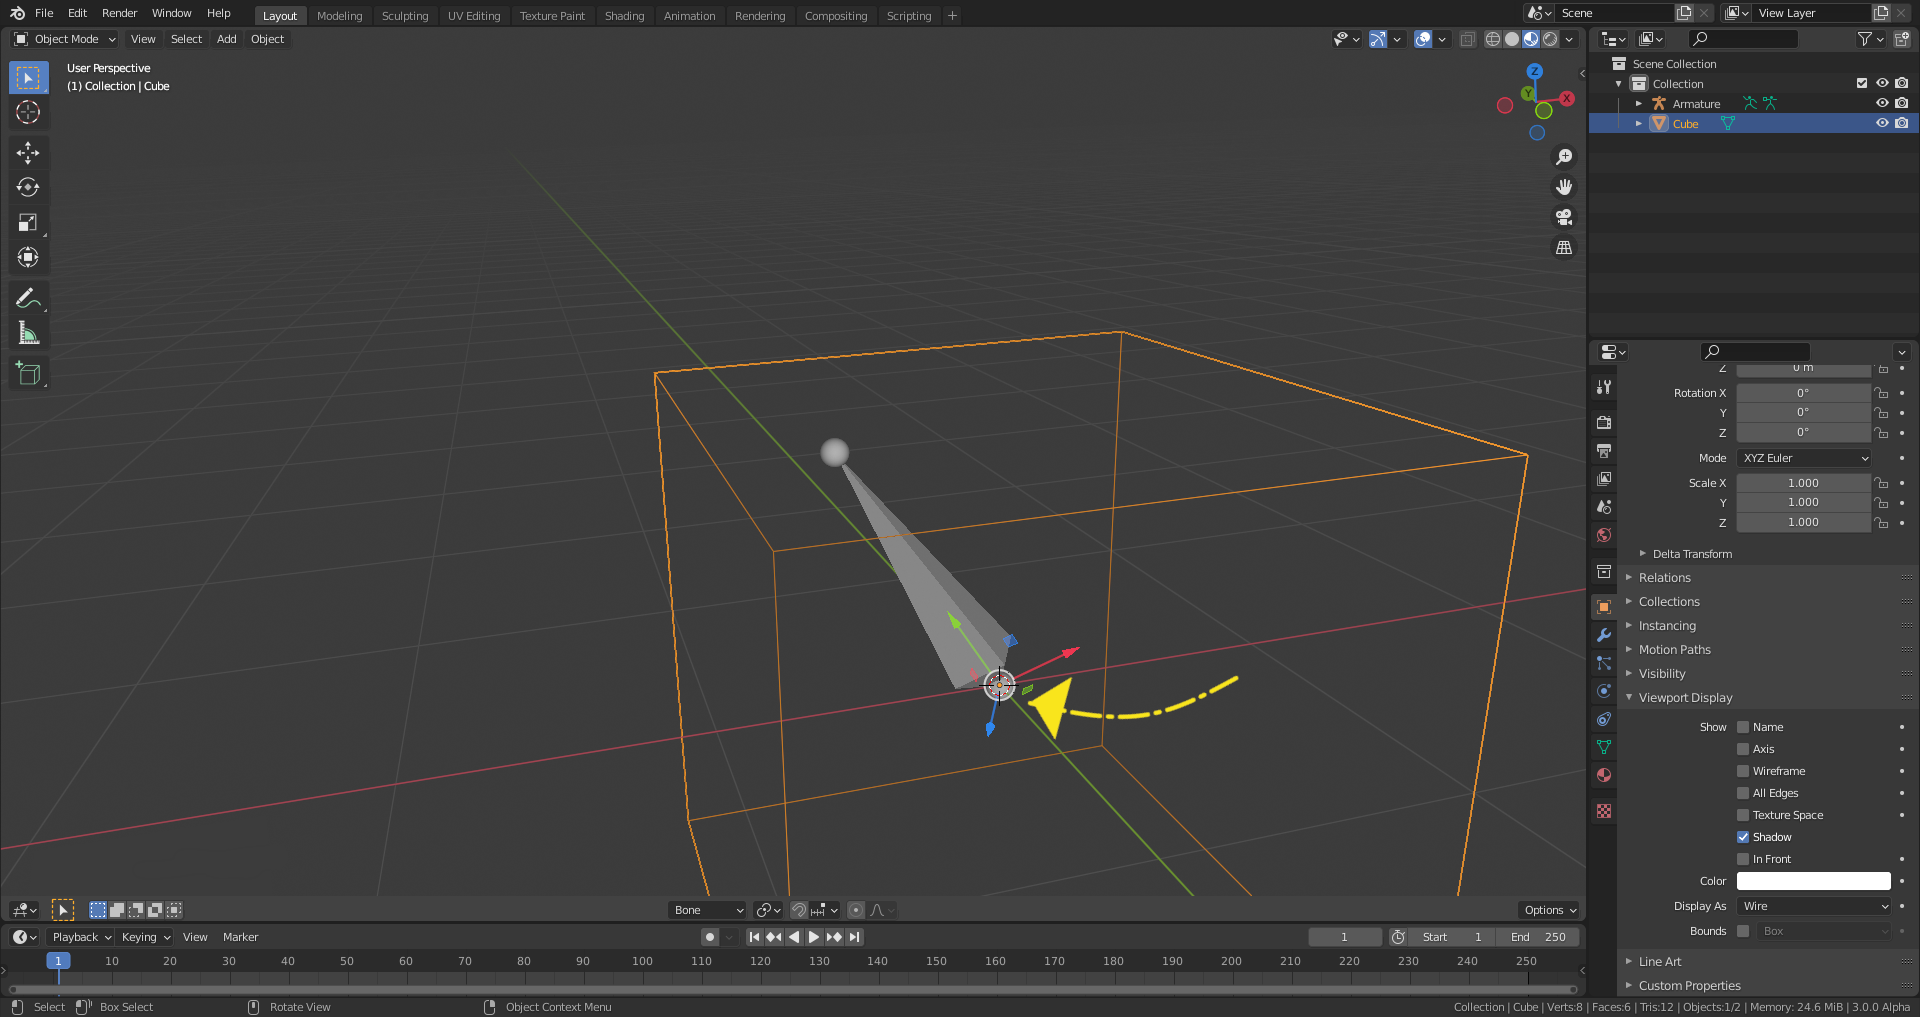
Task: Open the Display As Wire dropdown
Action: [x=1814, y=906]
